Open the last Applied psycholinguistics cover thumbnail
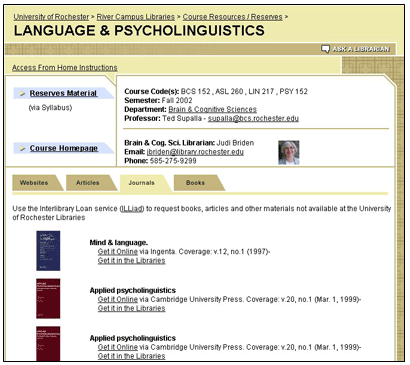The image size is (410, 365). (x=48, y=344)
